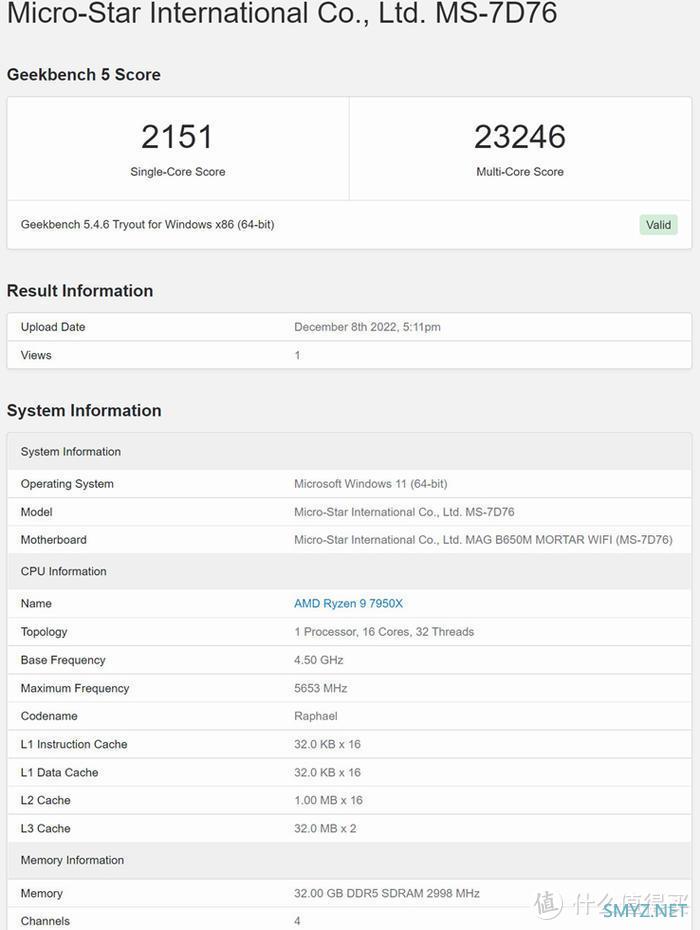This screenshot has width=700, height=930.
Task: Select the Views count value 1
Action: 297,355
